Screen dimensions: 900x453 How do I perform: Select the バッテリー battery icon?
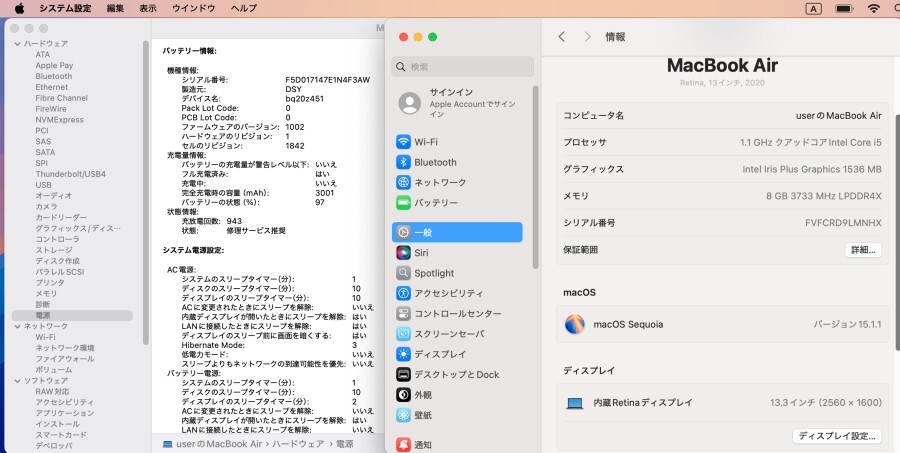click(x=404, y=203)
